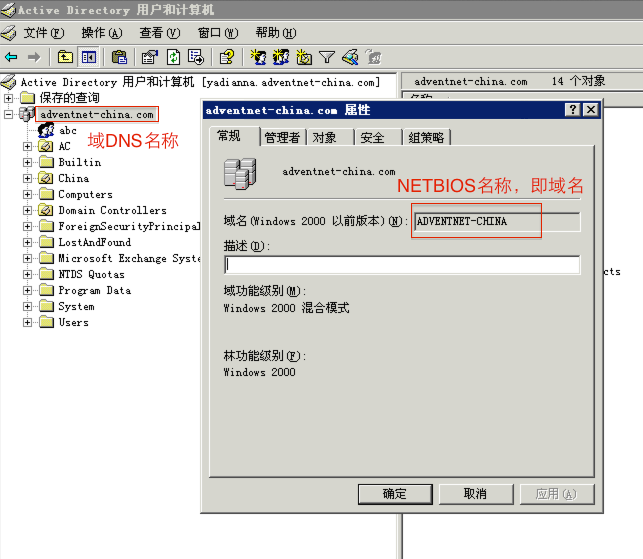The width and height of the screenshot is (643, 559).
Task: Select the NTDS Quotas tree item
Action: click(91, 274)
